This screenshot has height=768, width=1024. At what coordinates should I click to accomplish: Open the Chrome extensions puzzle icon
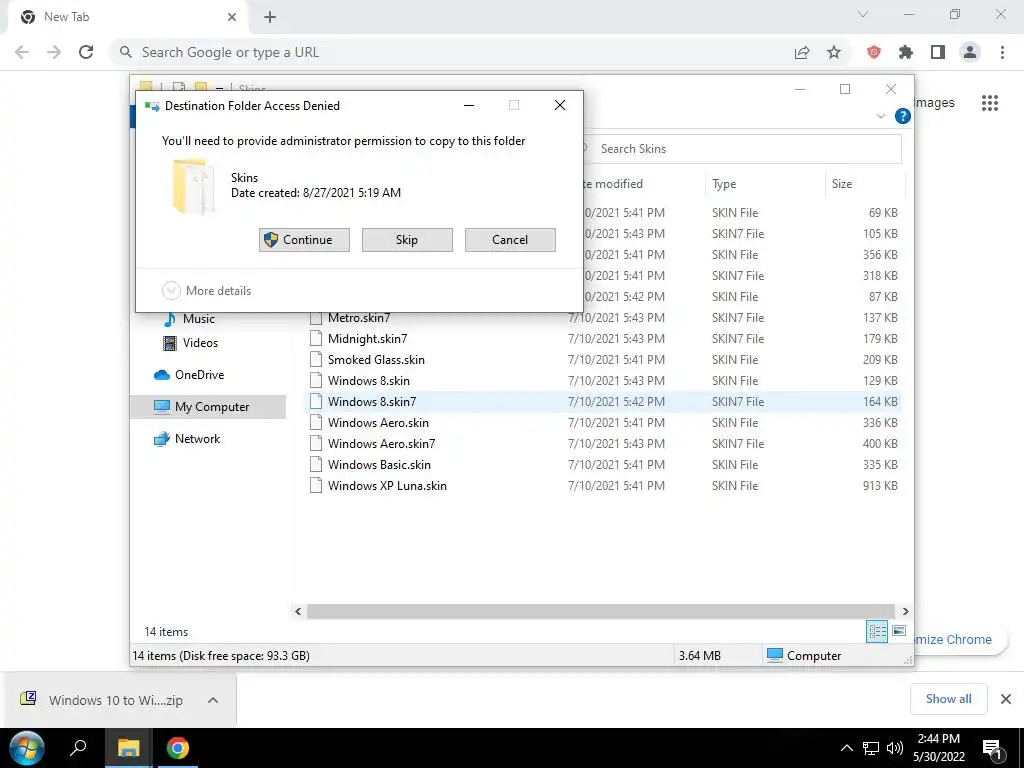(x=906, y=52)
